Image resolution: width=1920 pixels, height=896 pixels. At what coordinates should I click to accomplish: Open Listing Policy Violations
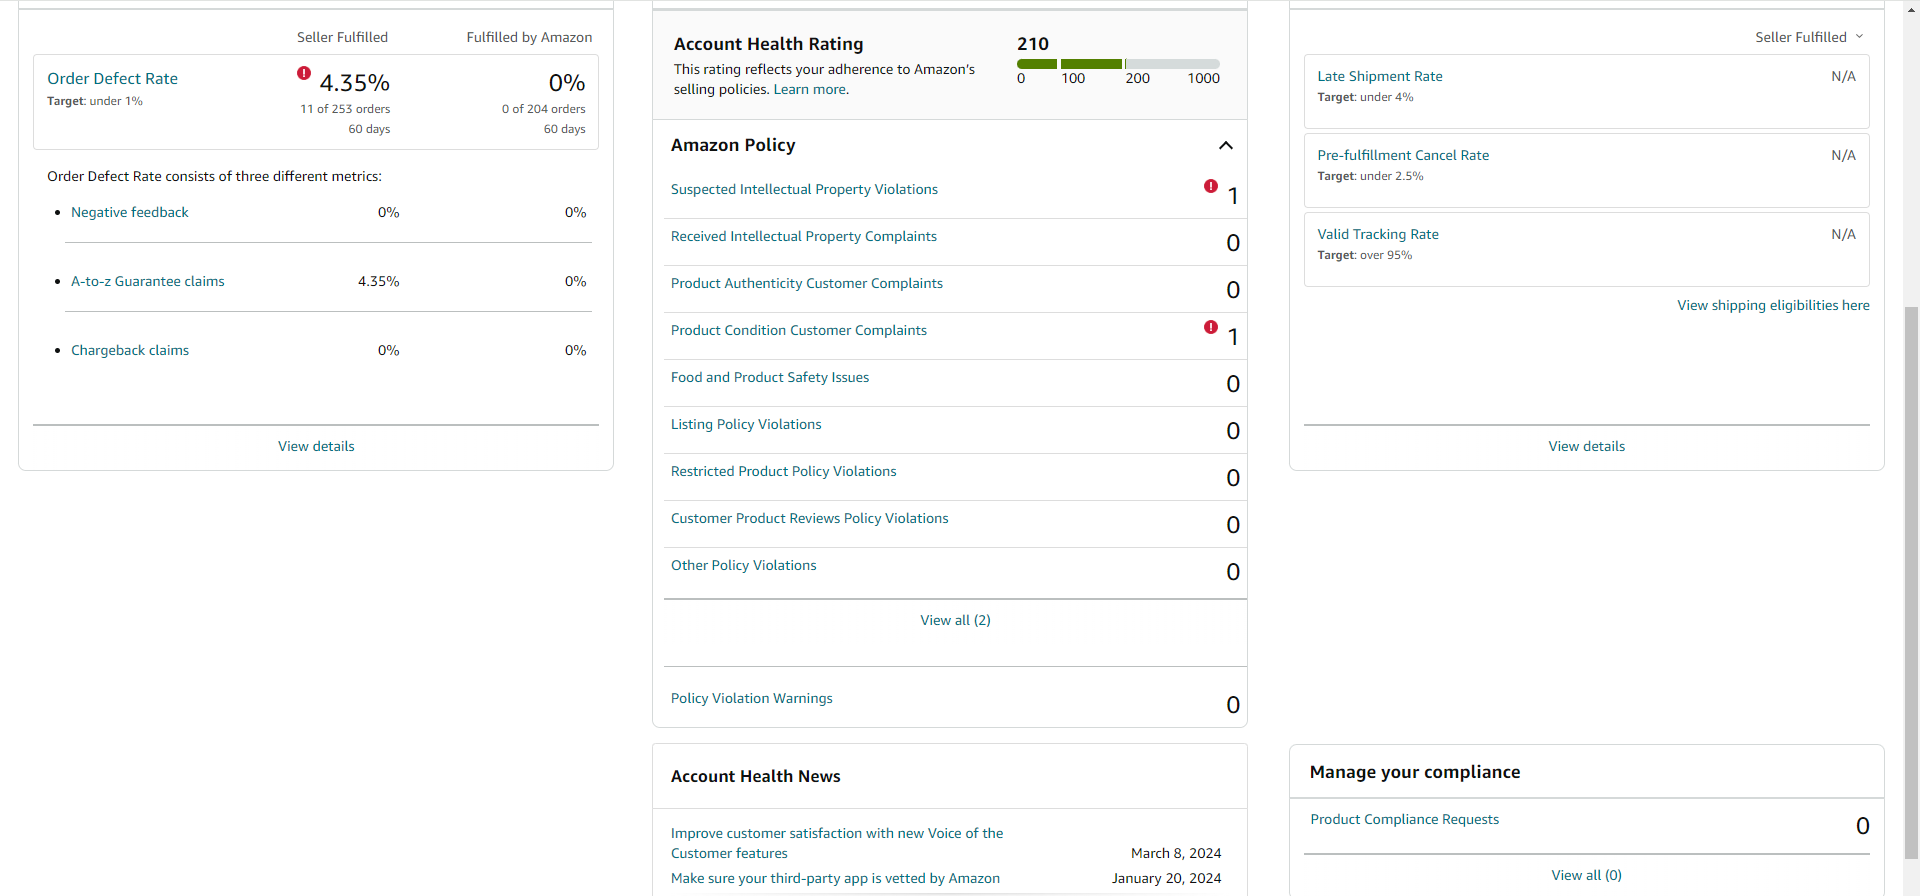746,424
